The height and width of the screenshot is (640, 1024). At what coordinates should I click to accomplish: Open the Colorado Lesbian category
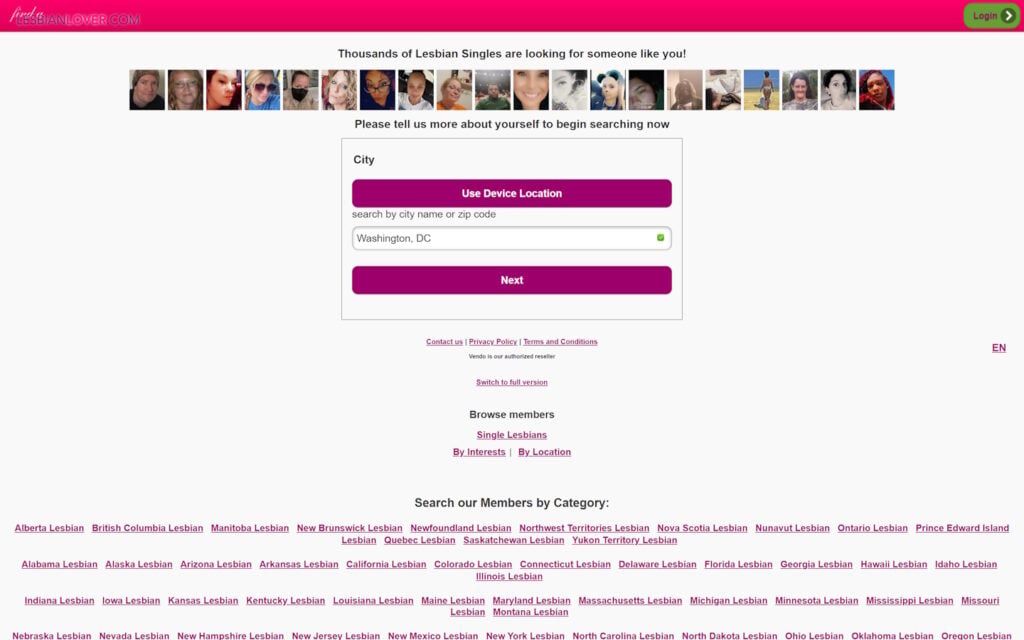[x=473, y=564]
